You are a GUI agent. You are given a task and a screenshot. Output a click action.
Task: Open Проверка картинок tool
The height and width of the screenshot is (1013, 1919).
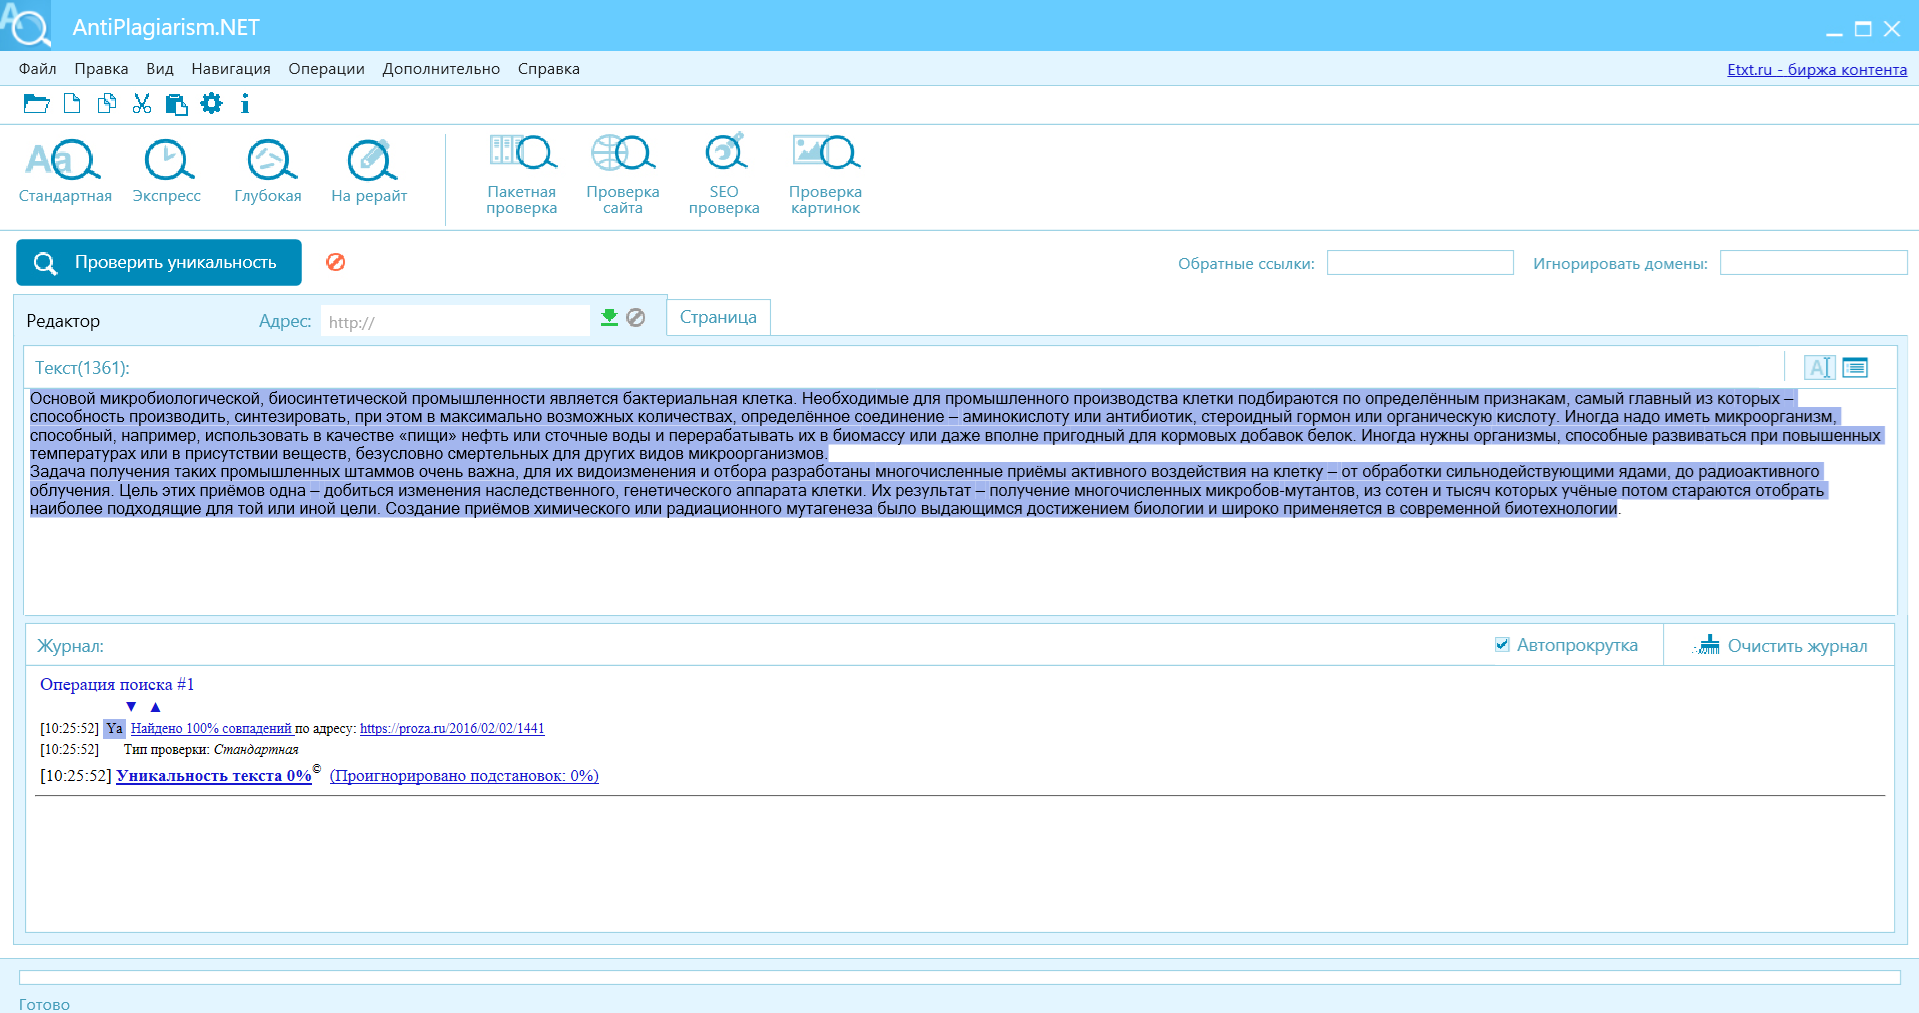click(x=825, y=174)
